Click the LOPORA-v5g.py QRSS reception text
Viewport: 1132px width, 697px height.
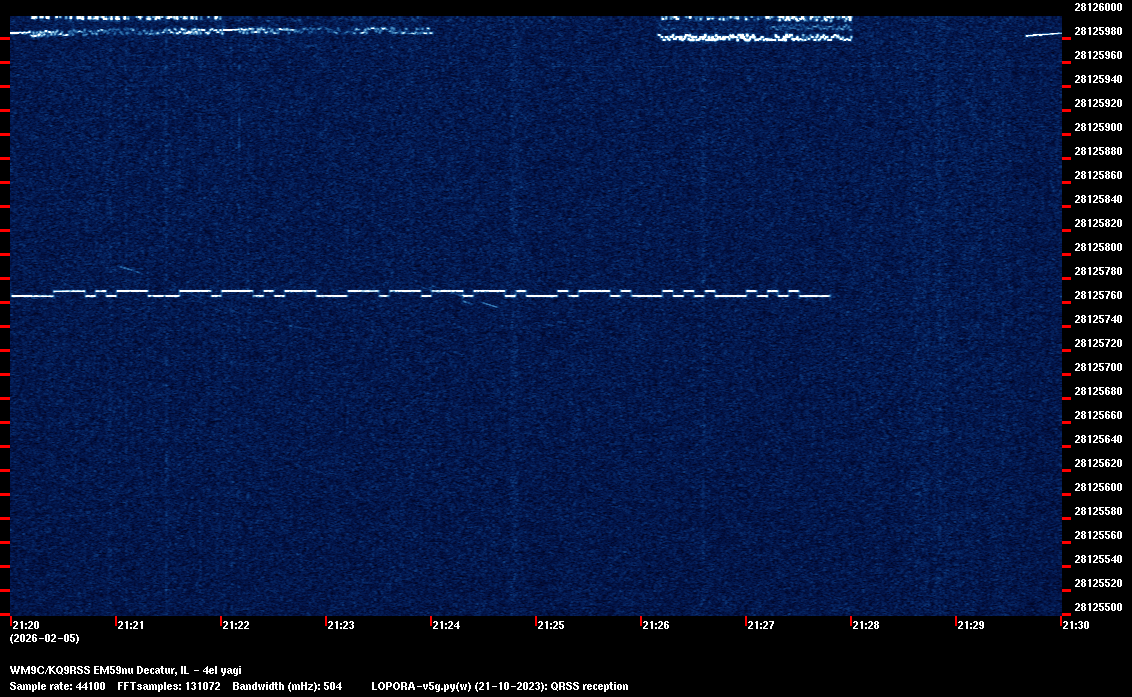coord(499,686)
